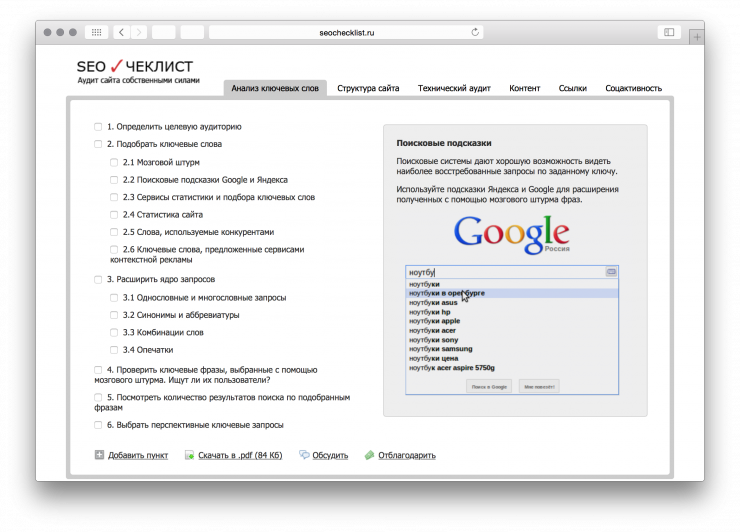Click the green Отблагодарить icon
740x532 pixels.
click(369, 455)
